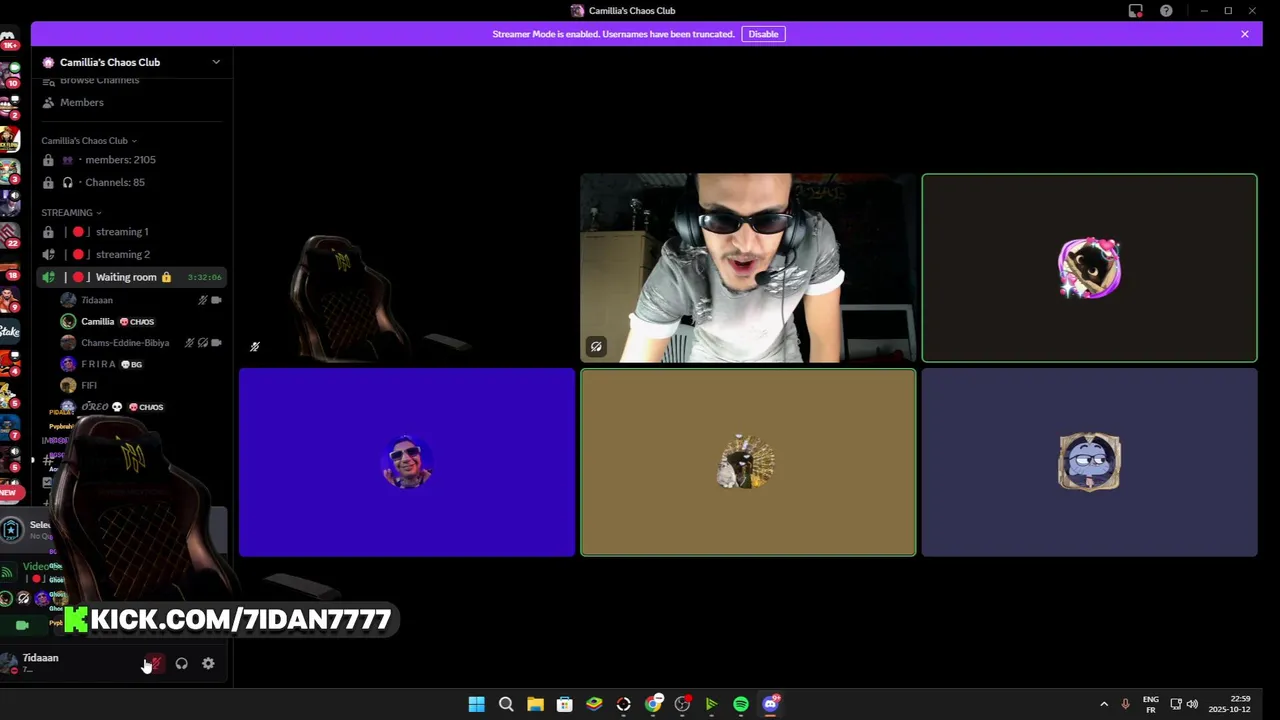Open Windows taskbar Search

pos(506,704)
